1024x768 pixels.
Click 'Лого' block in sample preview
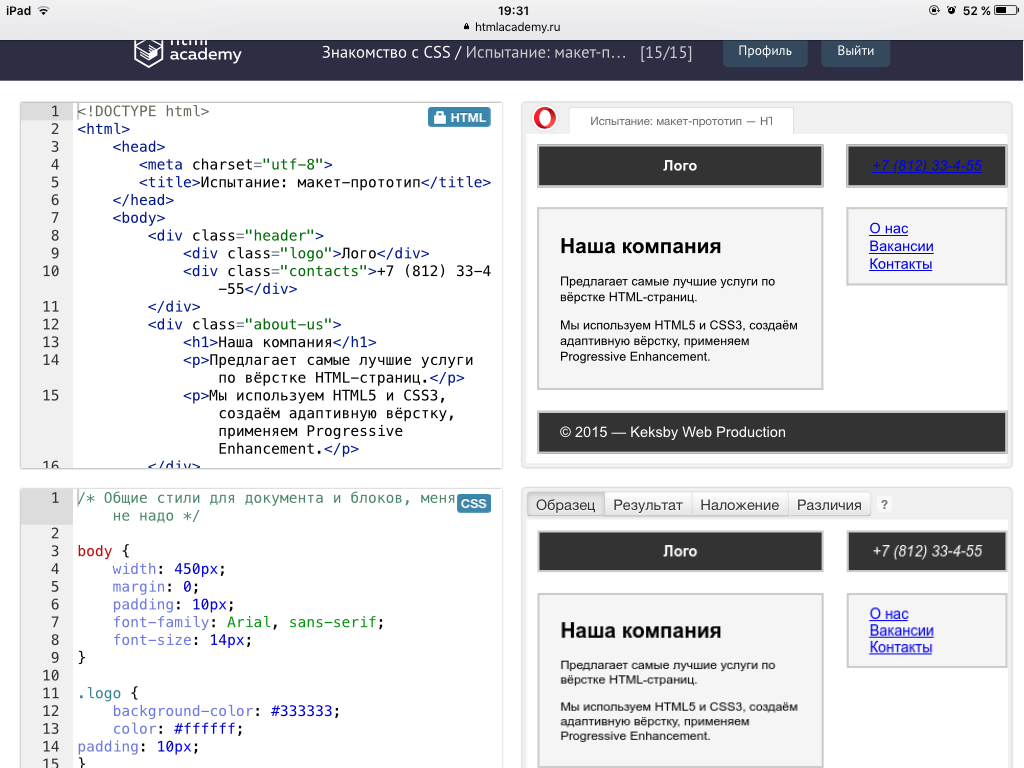[x=680, y=551]
